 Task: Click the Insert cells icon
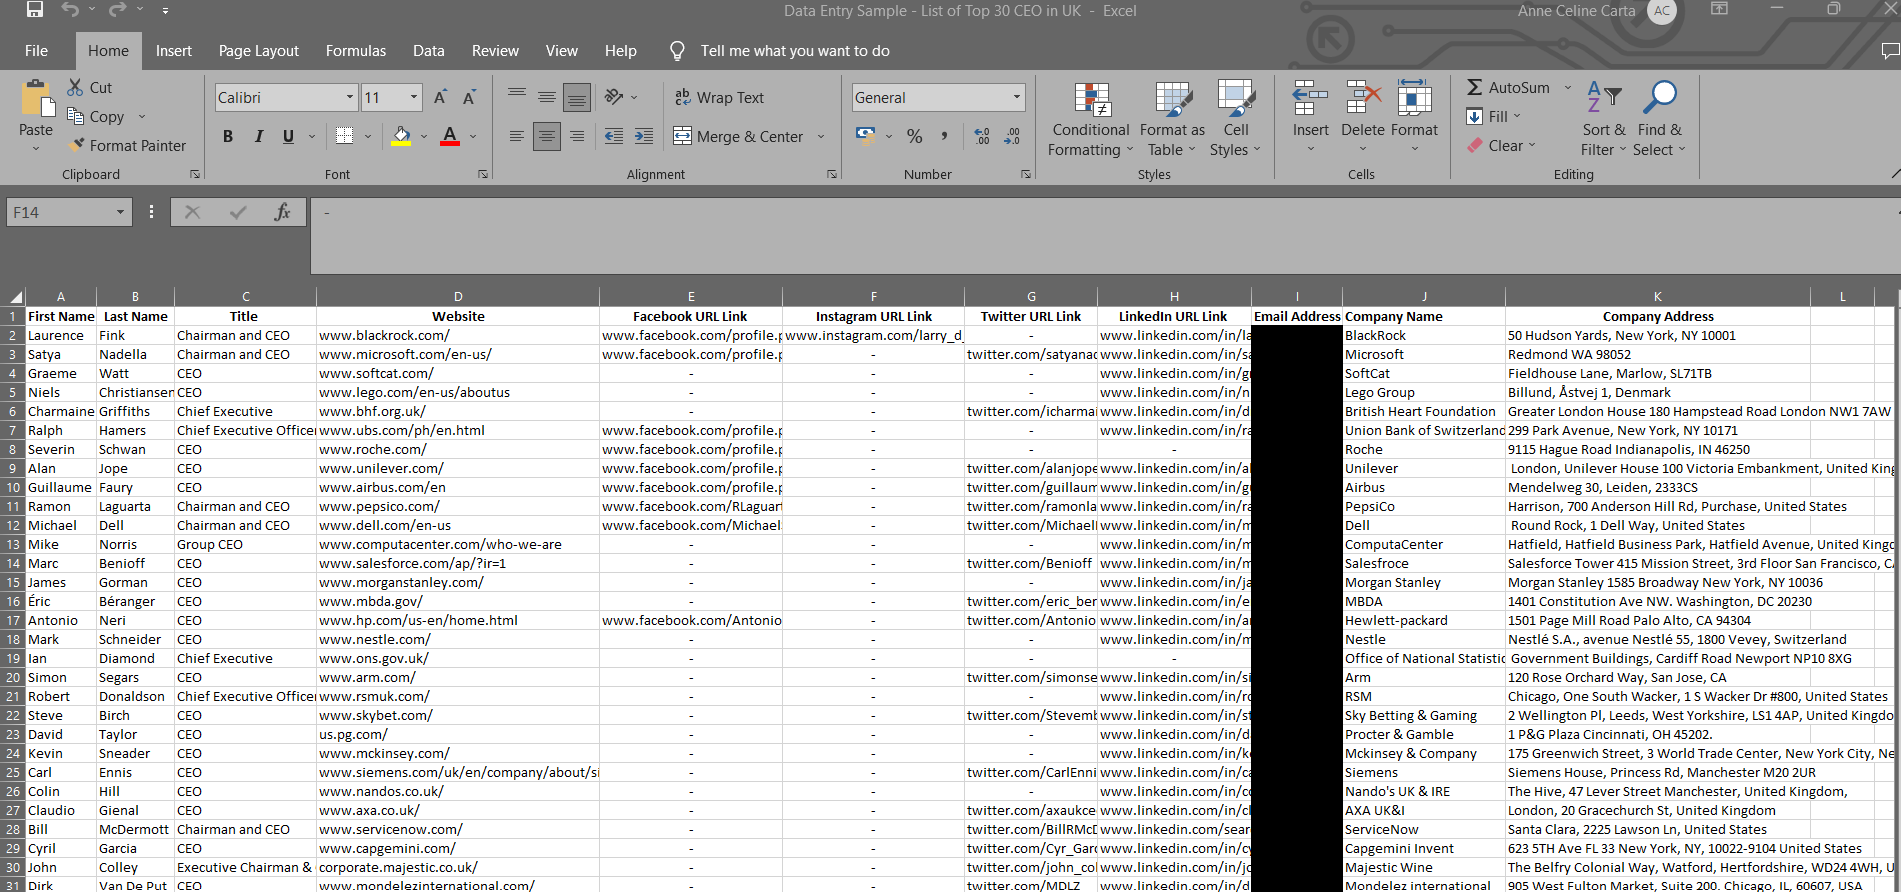(x=1310, y=98)
